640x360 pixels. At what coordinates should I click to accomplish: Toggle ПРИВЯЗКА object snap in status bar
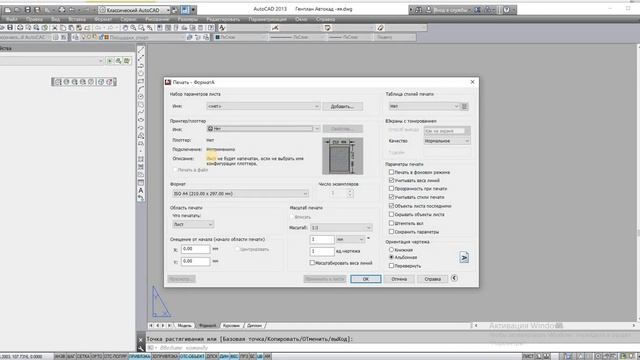(140, 356)
